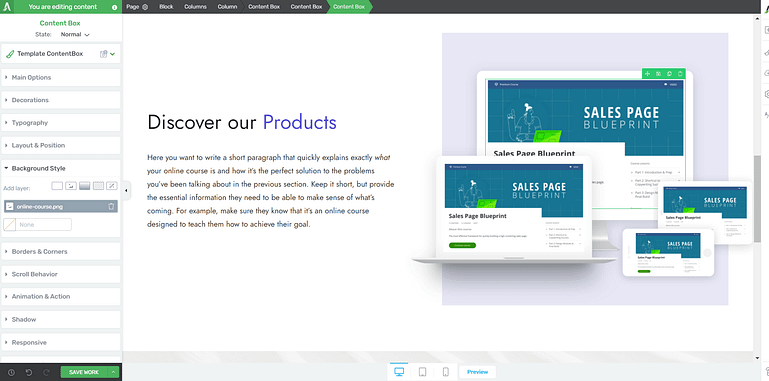Click the SAVE WORK button
Image resolution: width=769 pixels, height=381 pixels.
(84, 373)
